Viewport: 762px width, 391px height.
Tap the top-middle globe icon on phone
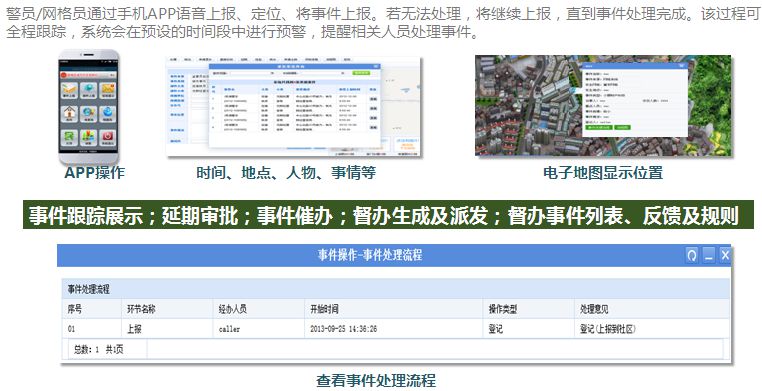(88, 90)
